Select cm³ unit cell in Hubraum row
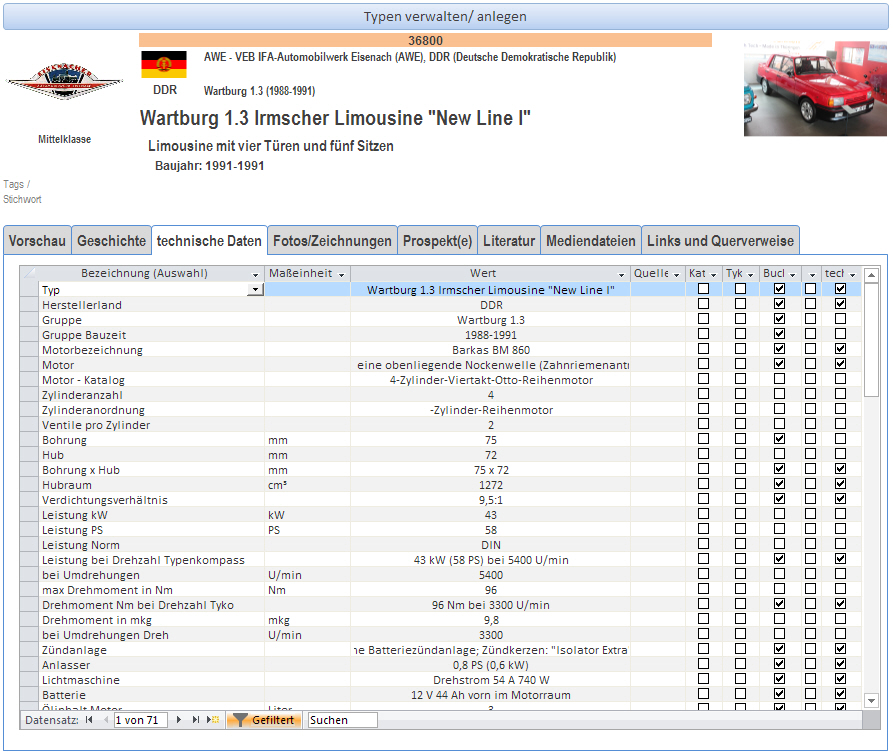 click(x=307, y=485)
